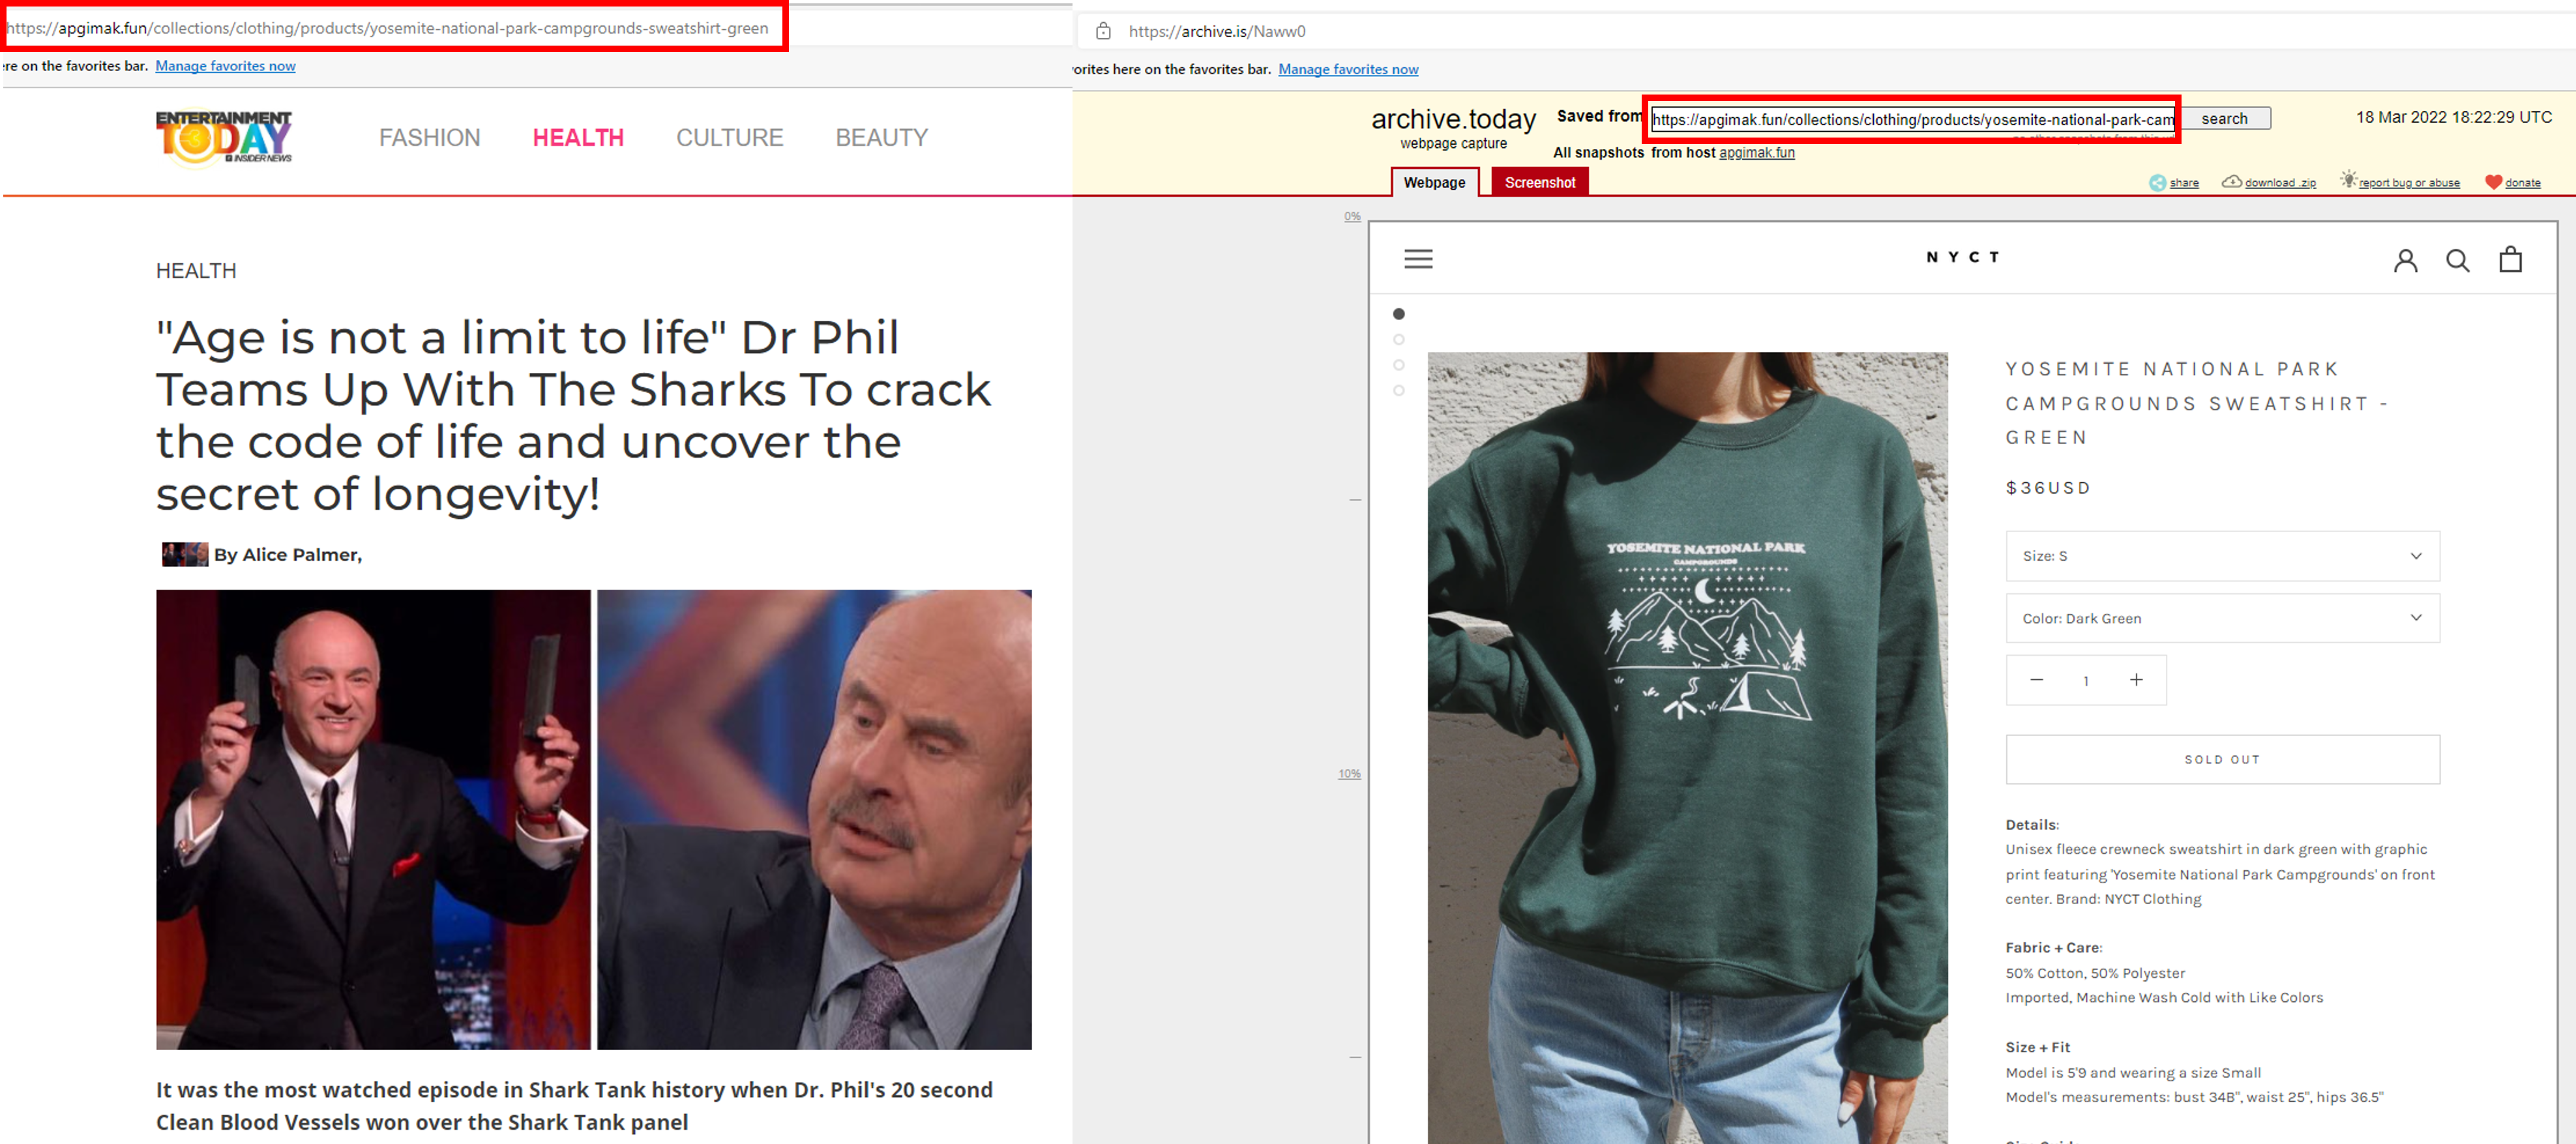Click the magnifier search icon on NYCT page
Image resolution: width=2576 pixels, height=1144 pixels.
click(2457, 260)
